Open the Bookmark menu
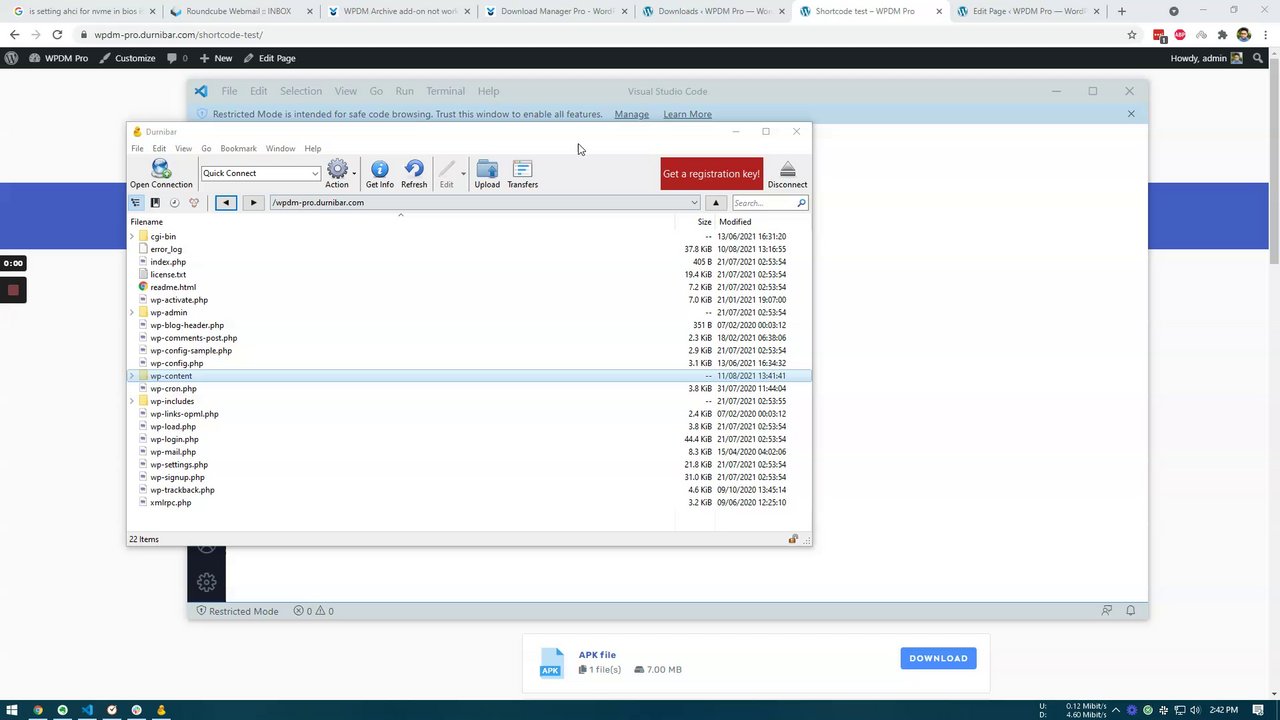This screenshot has width=1280, height=720. pyautogui.click(x=238, y=148)
